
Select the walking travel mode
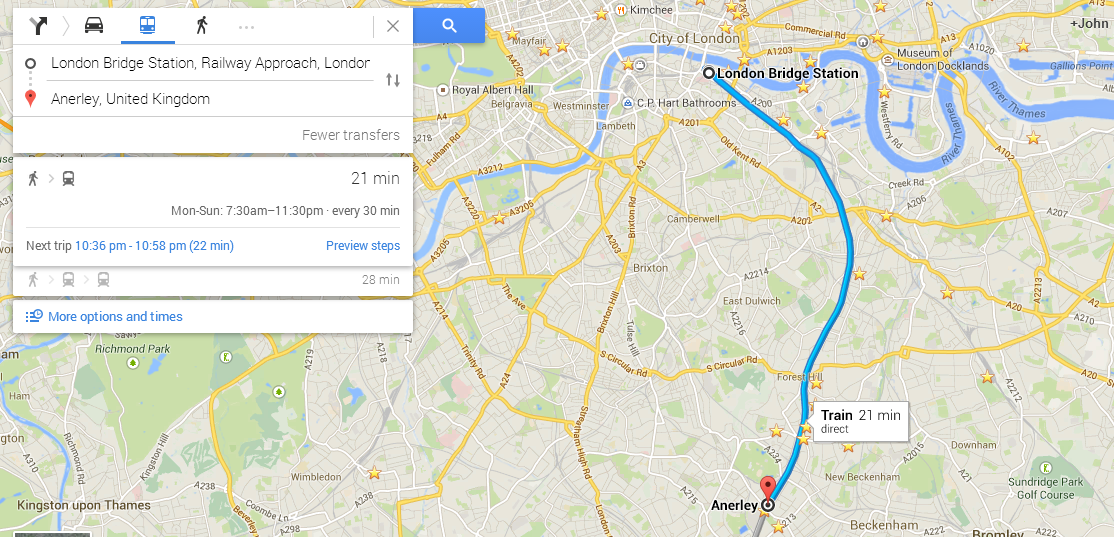[x=202, y=26]
